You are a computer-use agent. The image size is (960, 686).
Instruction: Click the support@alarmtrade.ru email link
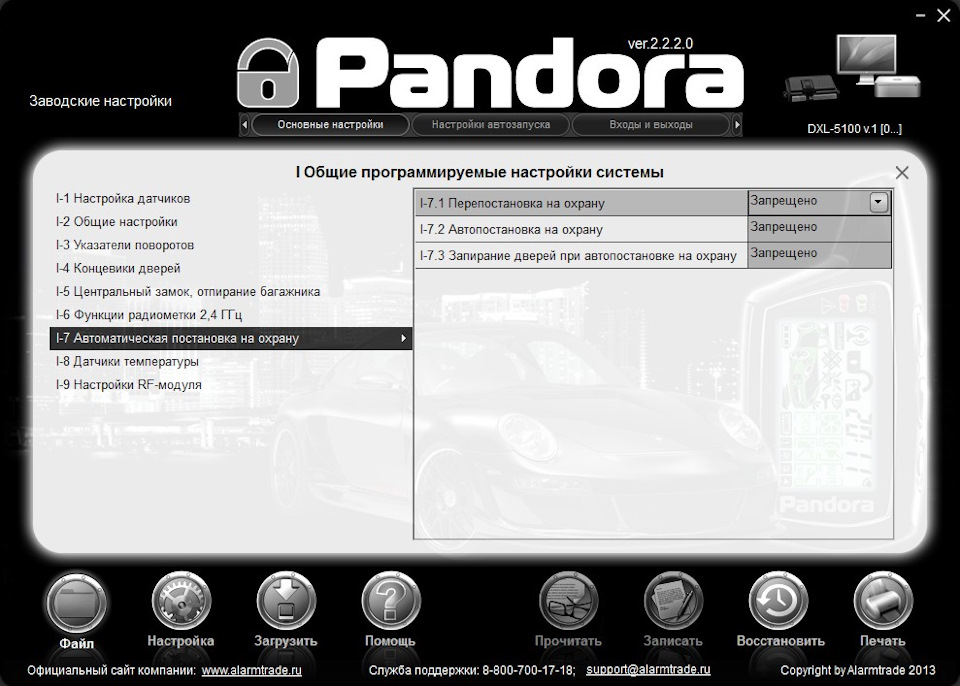648,670
